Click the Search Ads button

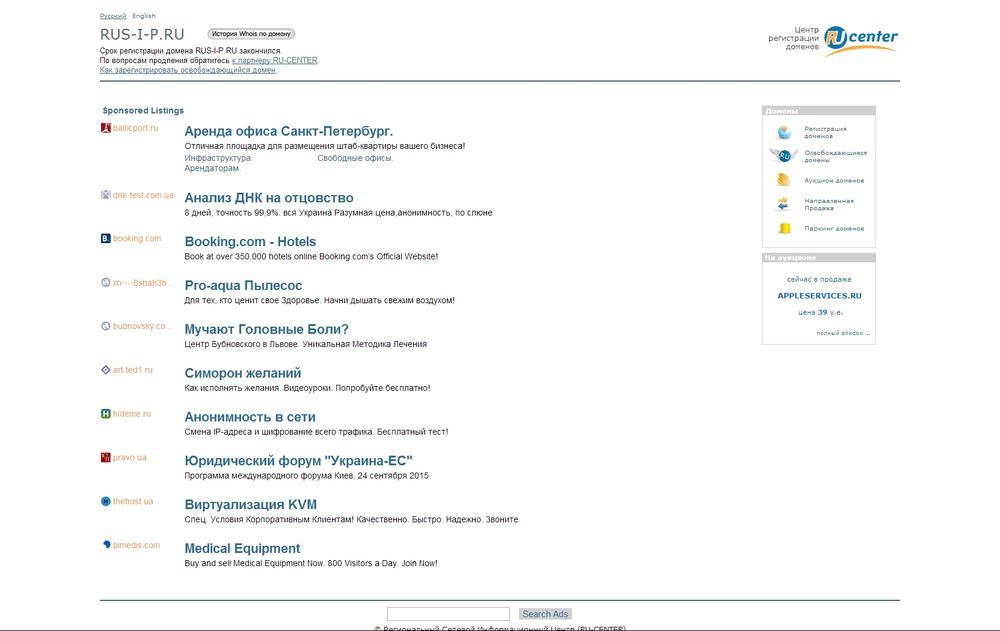[545, 614]
